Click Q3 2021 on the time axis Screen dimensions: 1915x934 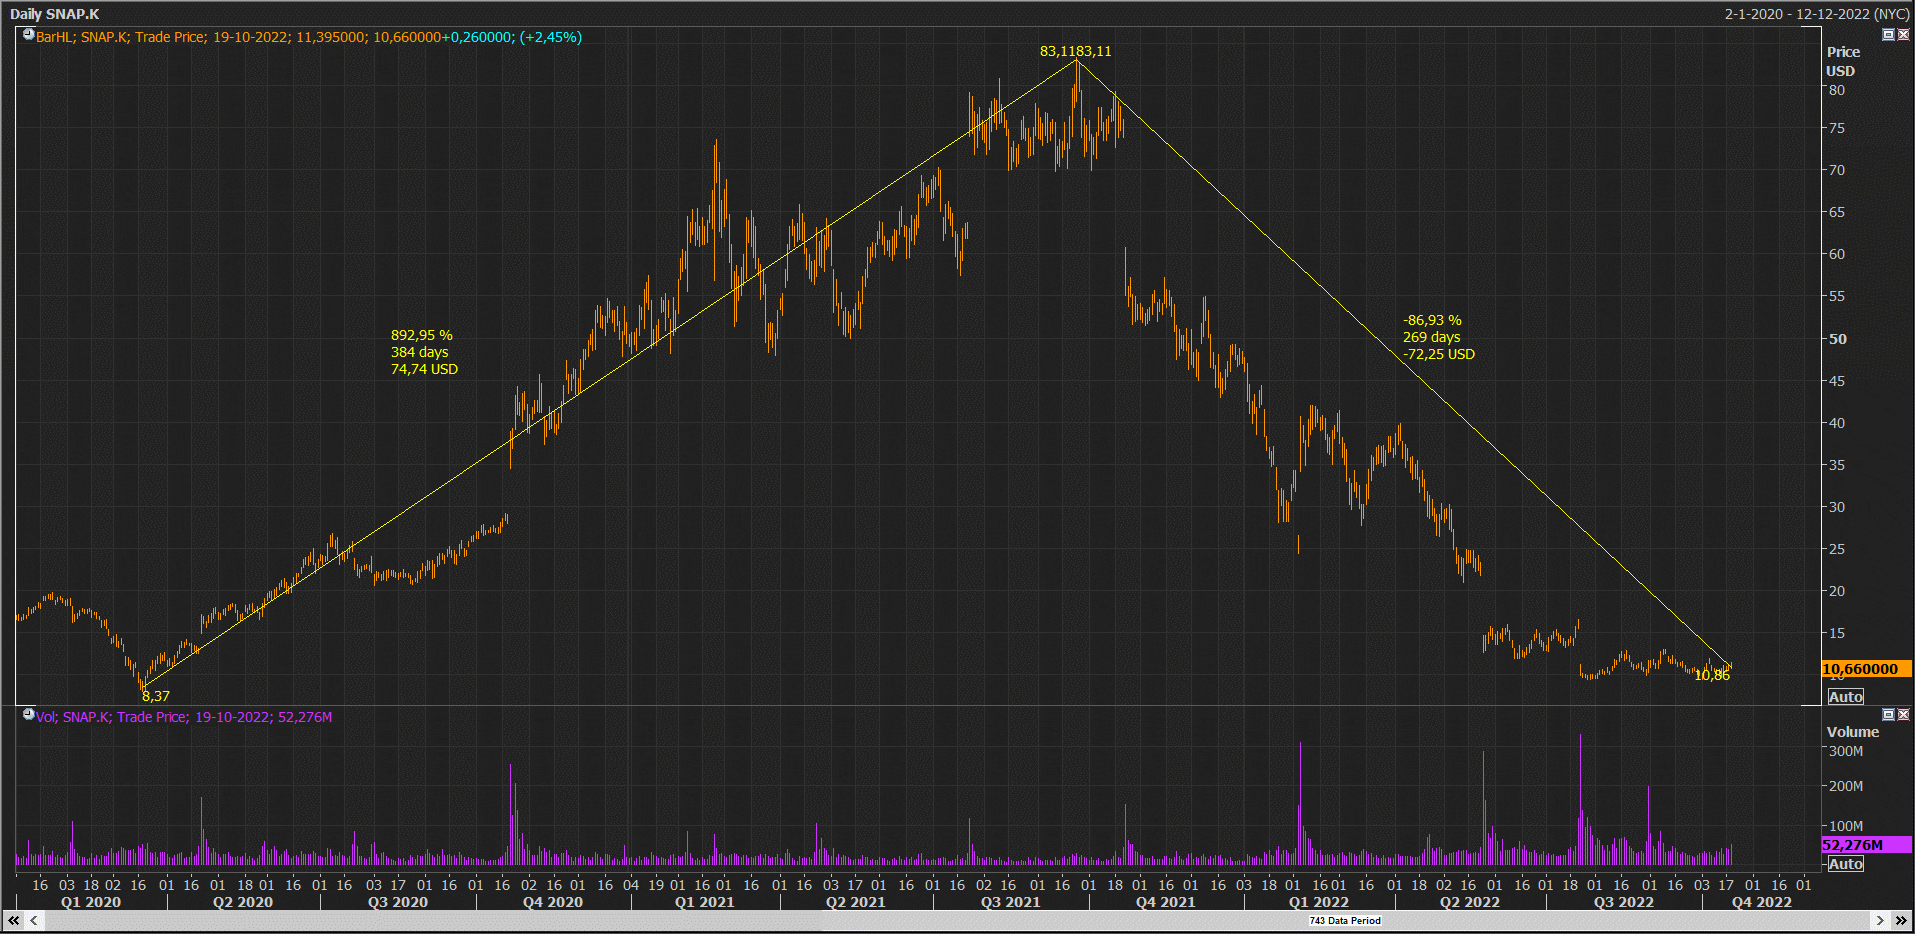[1011, 902]
